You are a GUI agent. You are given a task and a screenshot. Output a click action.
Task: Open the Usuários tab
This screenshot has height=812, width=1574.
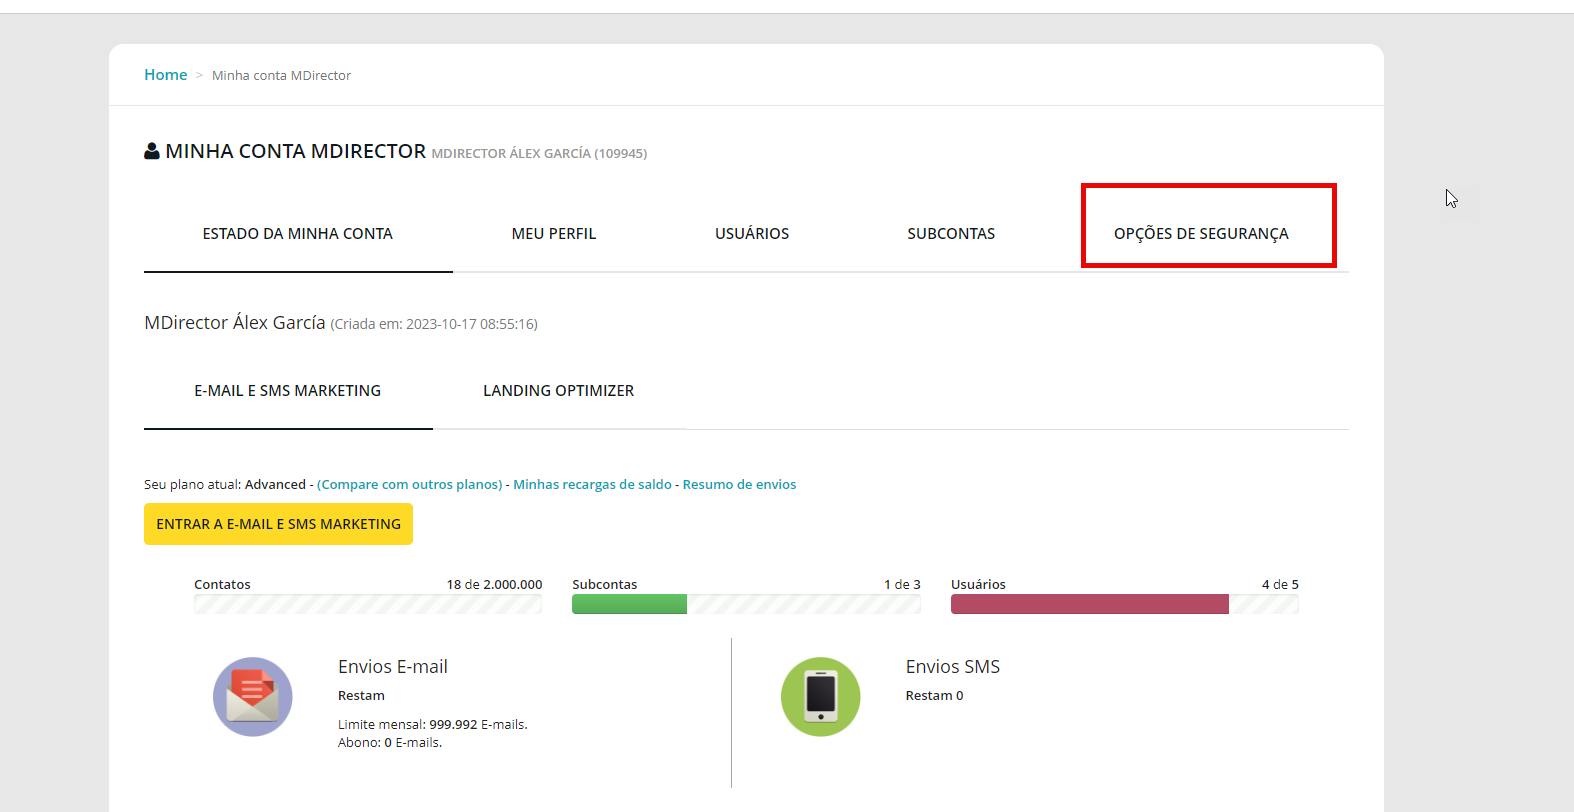click(x=751, y=234)
